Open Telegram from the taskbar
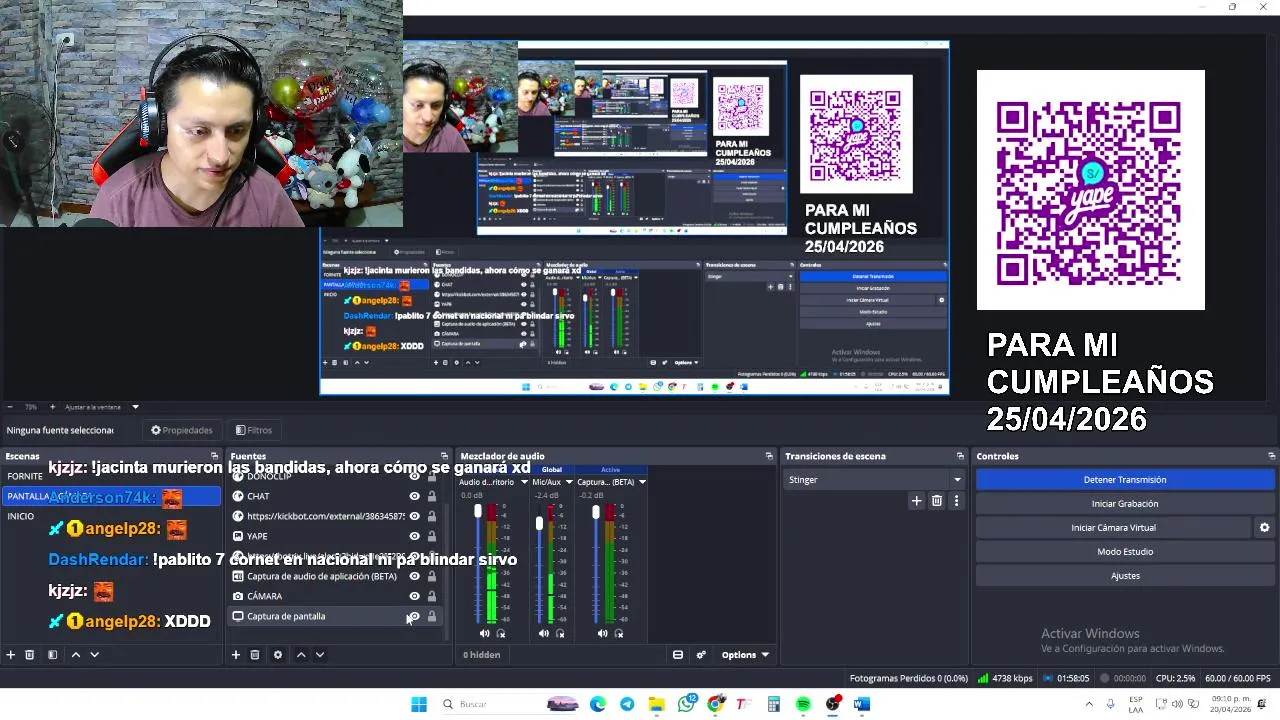The width and height of the screenshot is (1280, 720). click(x=627, y=704)
